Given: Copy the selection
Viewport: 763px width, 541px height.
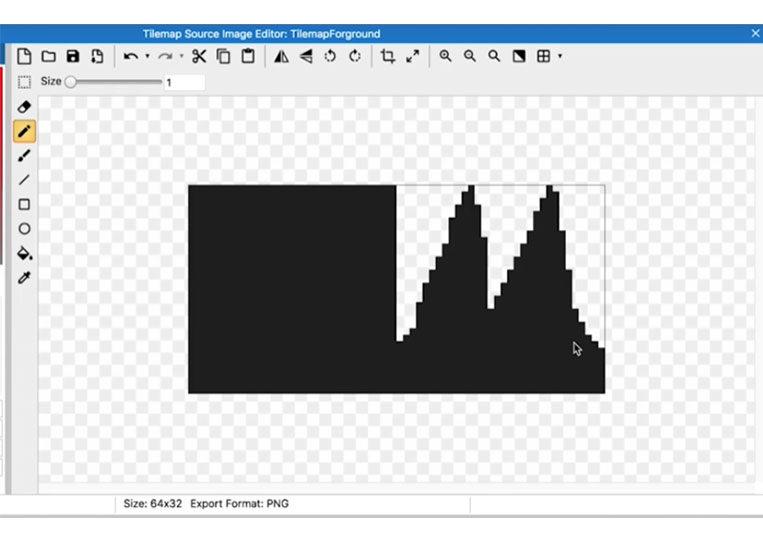Looking at the screenshot, I should pyautogui.click(x=223, y=56).
